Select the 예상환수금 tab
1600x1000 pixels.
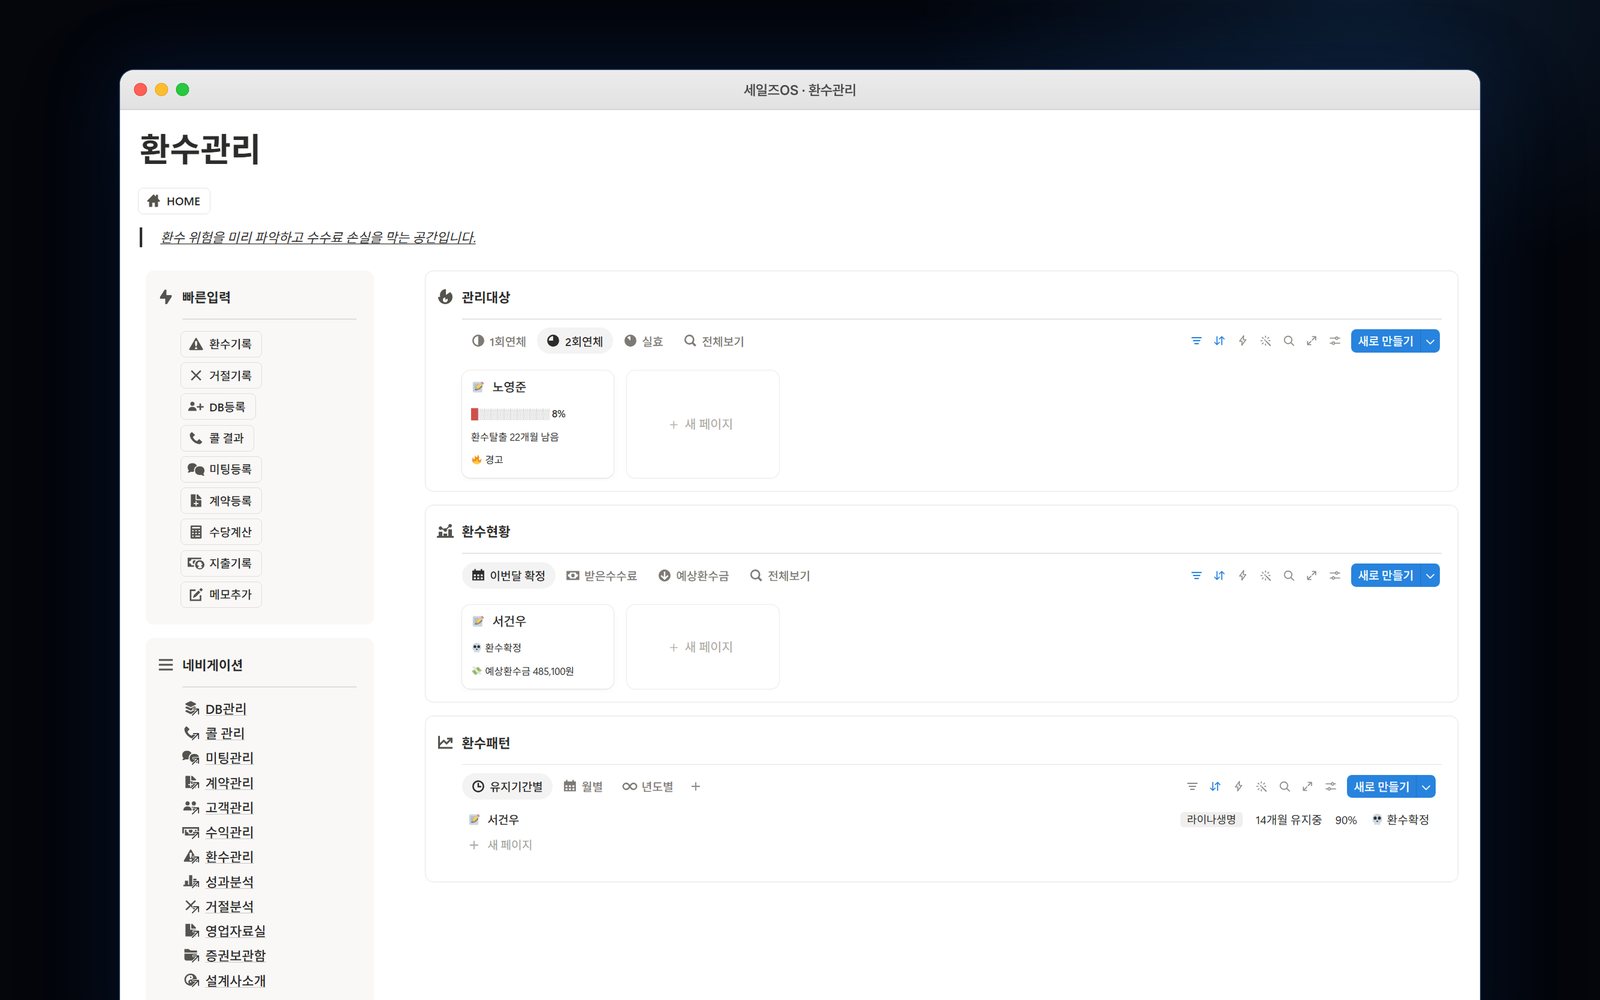694,576
